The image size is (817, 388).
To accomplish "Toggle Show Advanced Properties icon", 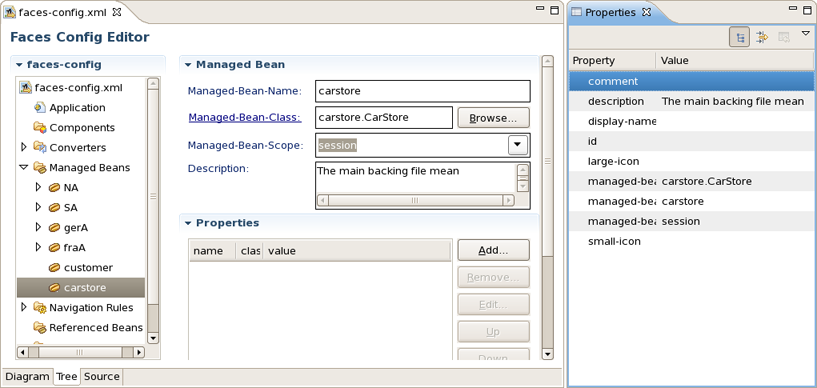I will 762,37.
